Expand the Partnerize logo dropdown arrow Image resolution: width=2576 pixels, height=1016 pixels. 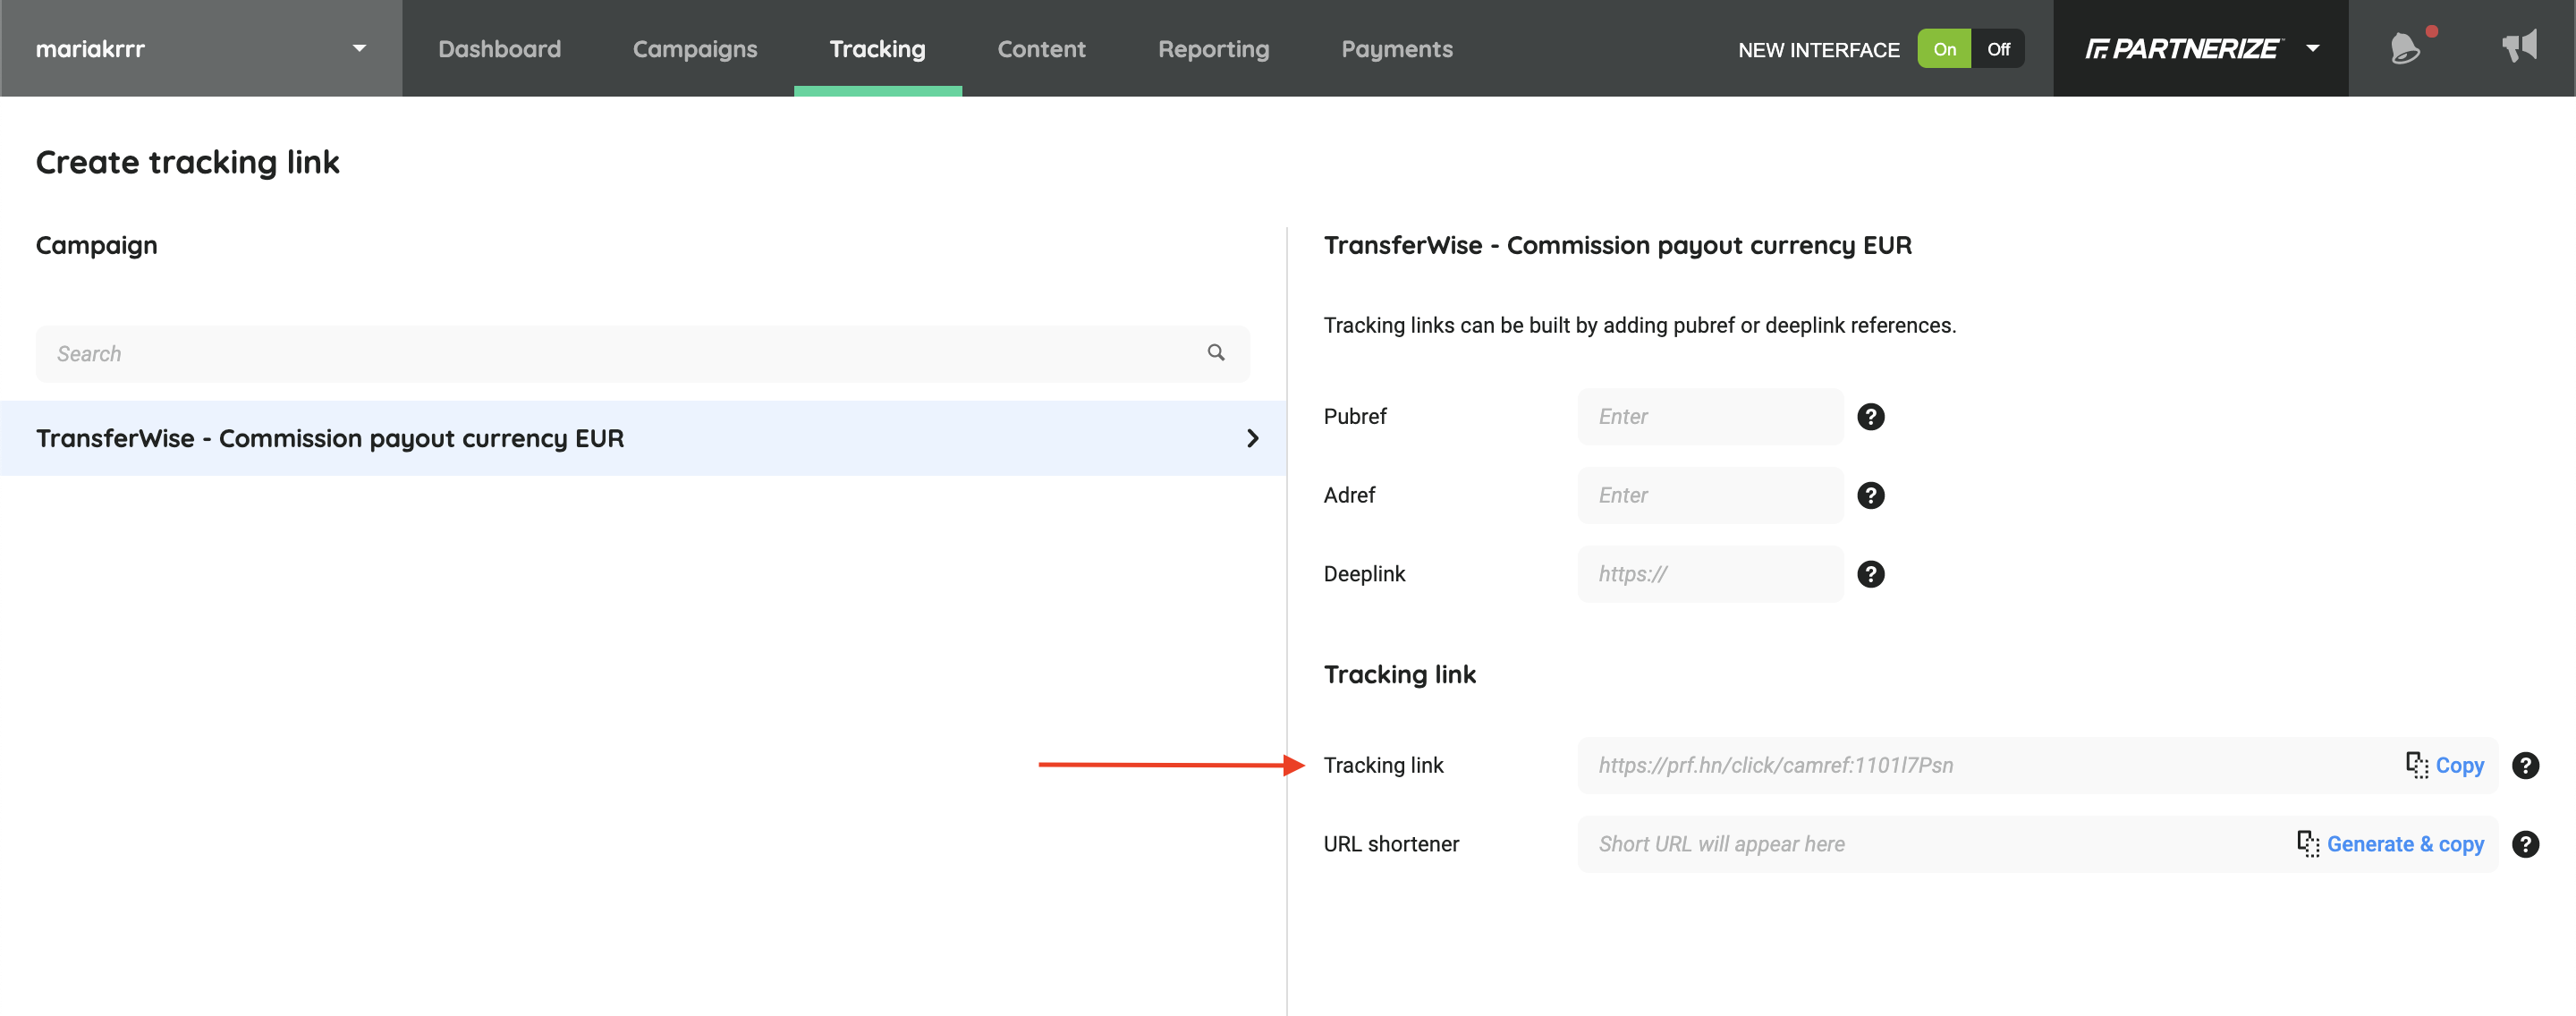coord(2312,48)
